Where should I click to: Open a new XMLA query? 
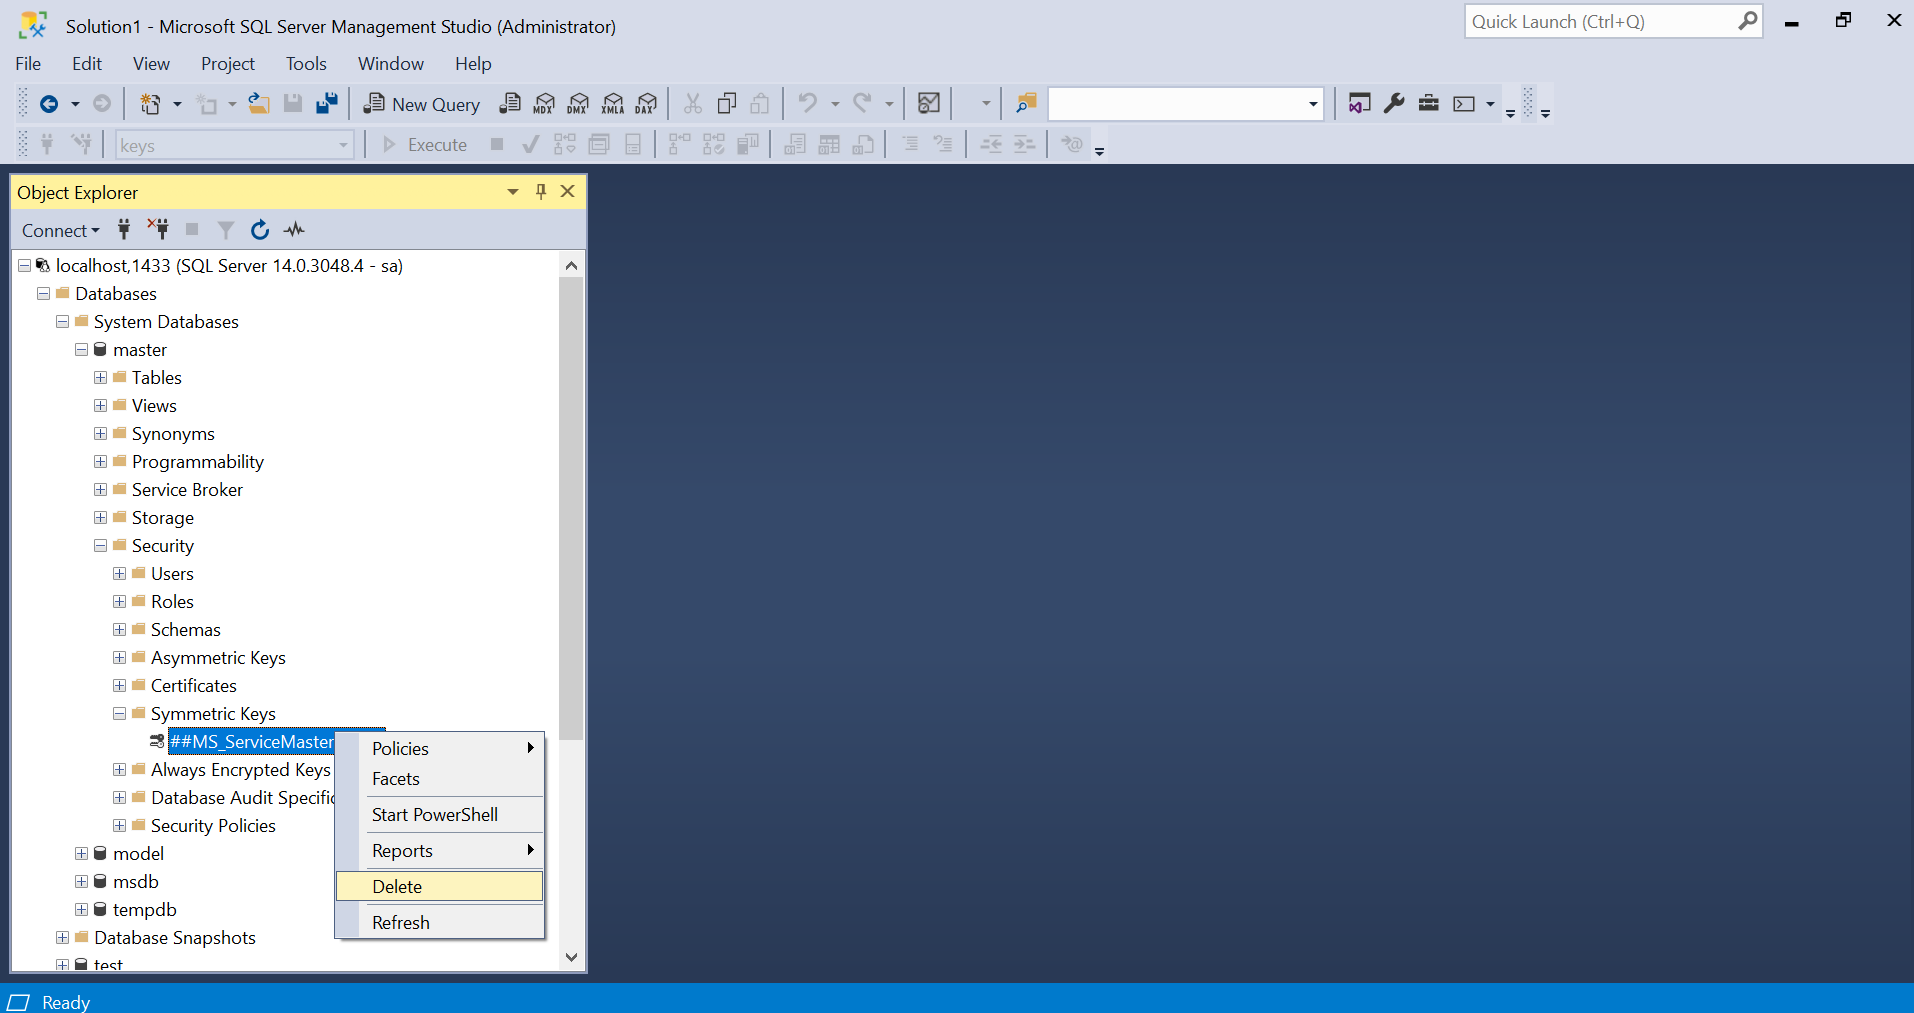(612, 103)
